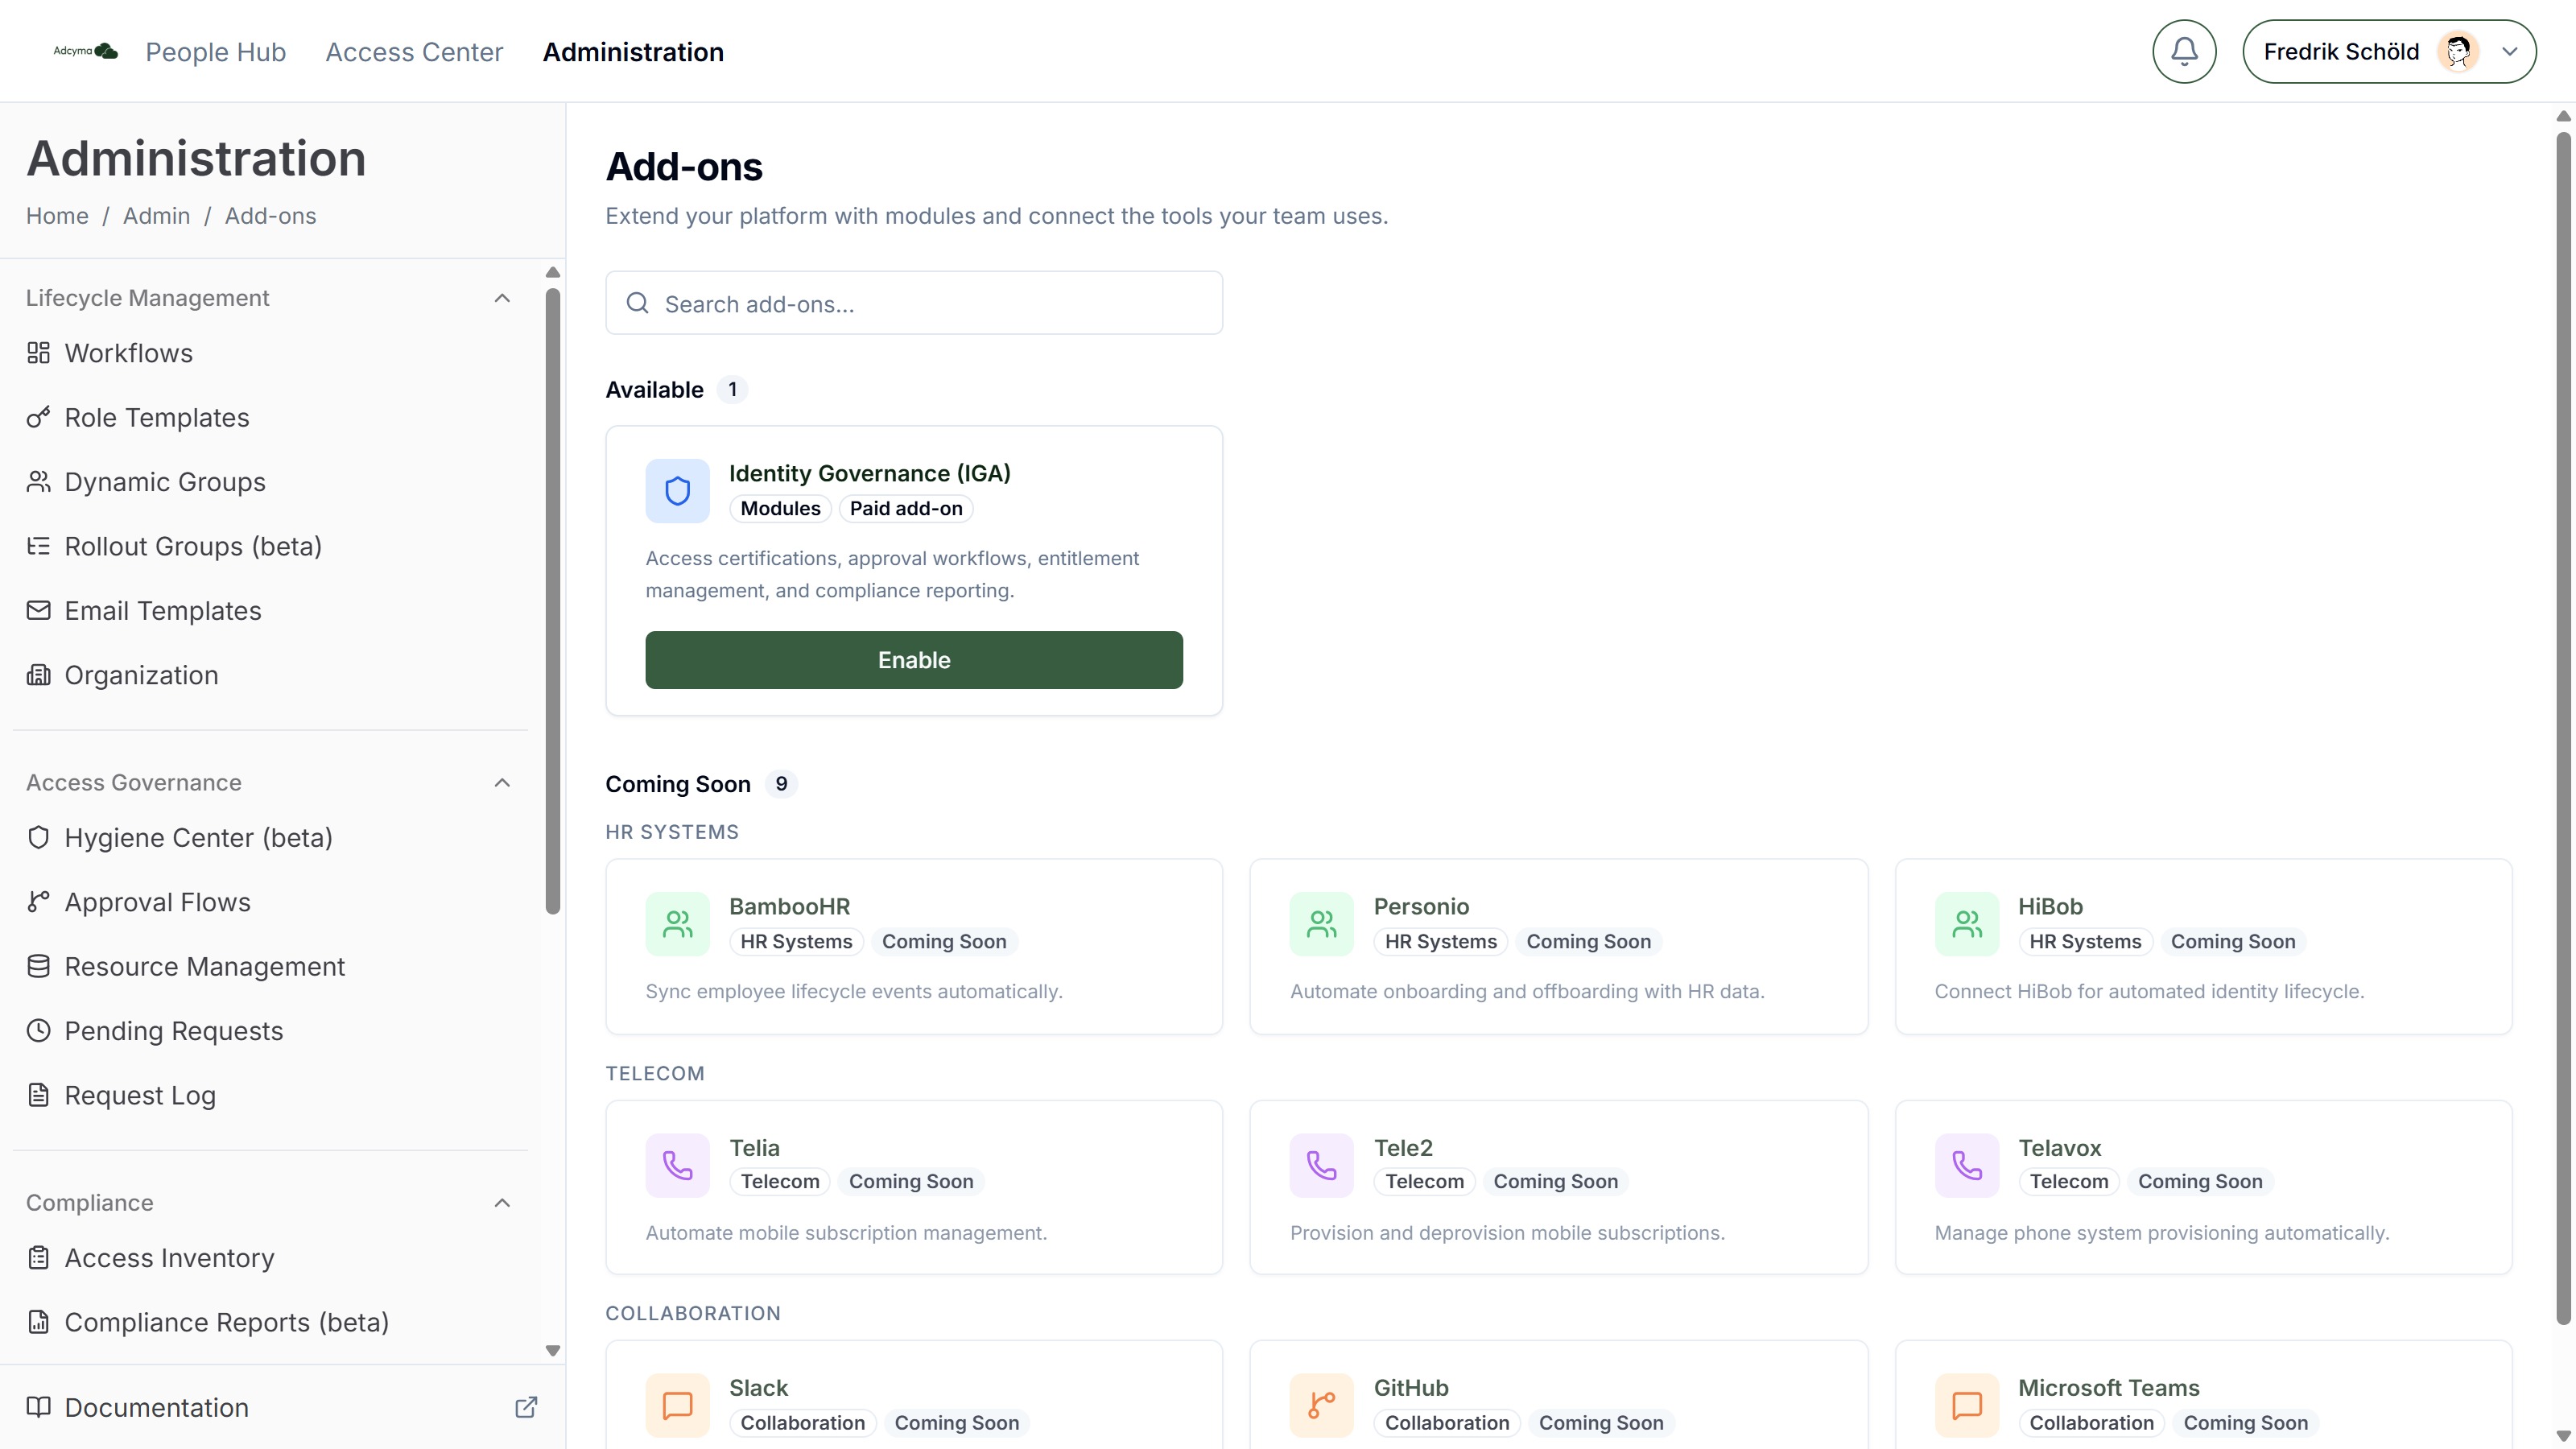Screen dimensions: 2576x1449
Task: Click the Organization building icon
Action: point(38,675)
